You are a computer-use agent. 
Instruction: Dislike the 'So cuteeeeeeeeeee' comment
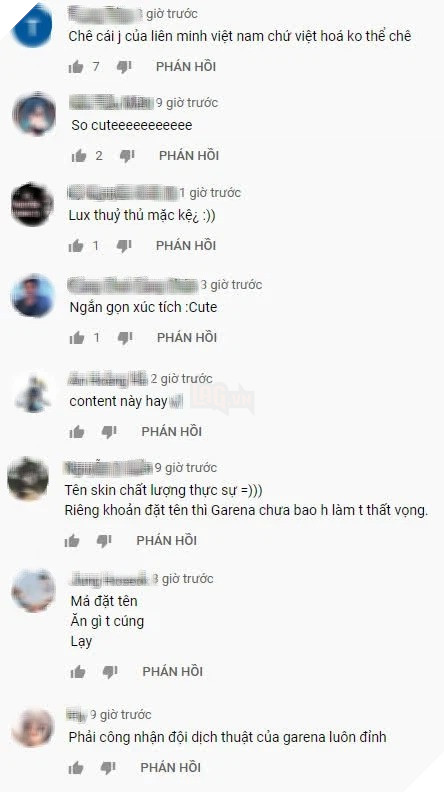pyautogui.click(x=127, y=156)
